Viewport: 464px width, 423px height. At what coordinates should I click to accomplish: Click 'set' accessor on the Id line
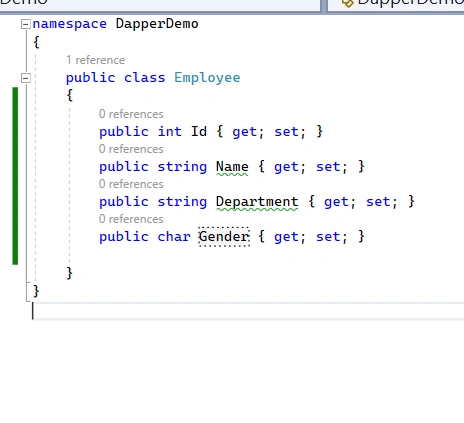click(286, 132)
